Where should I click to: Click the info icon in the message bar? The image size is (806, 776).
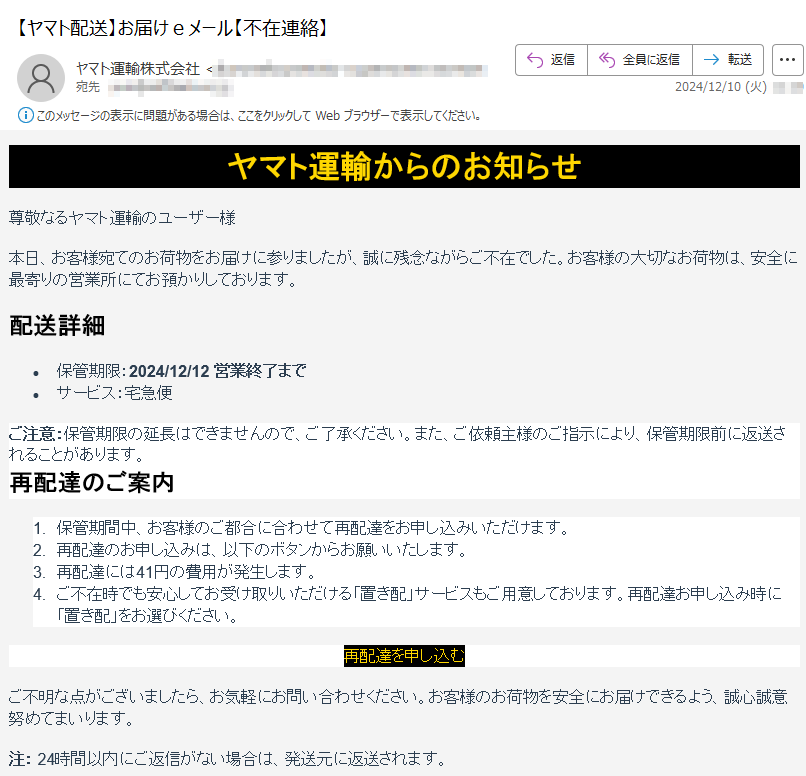coord(25,115)
